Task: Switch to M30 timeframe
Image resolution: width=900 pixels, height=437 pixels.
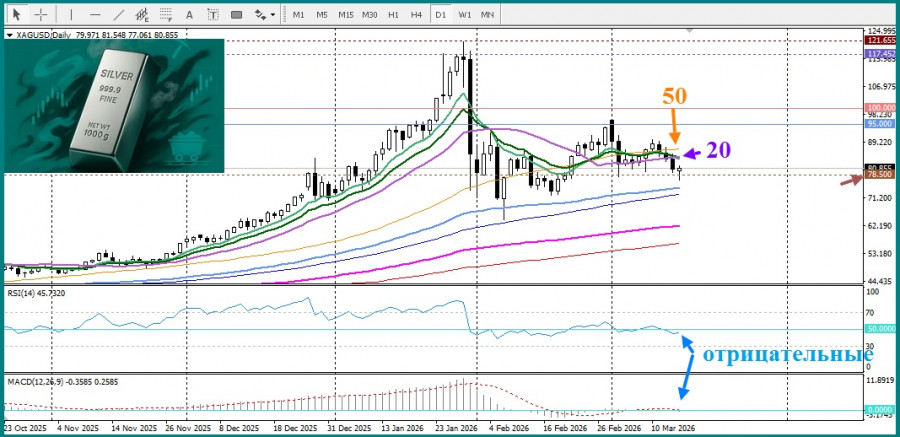Action: point(369,14)
